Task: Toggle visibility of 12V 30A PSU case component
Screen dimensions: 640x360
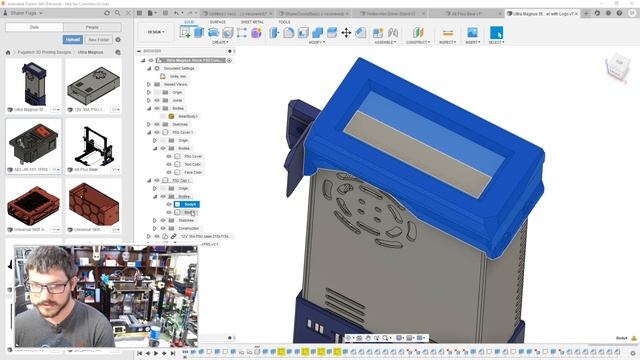Action: pos(157,236)
